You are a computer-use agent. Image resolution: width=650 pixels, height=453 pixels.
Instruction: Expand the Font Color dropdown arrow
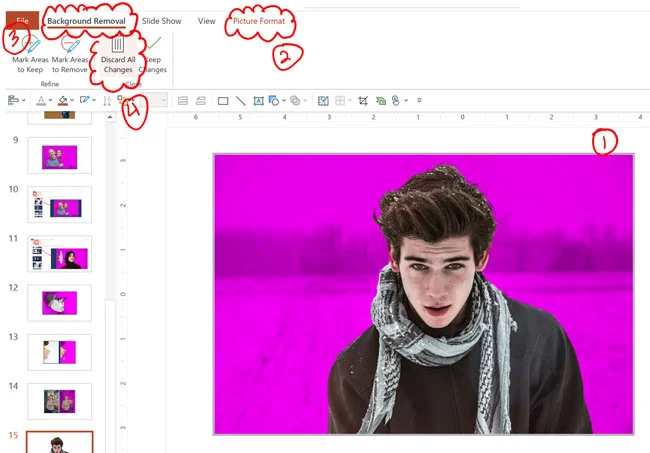(x=50, y=100)
